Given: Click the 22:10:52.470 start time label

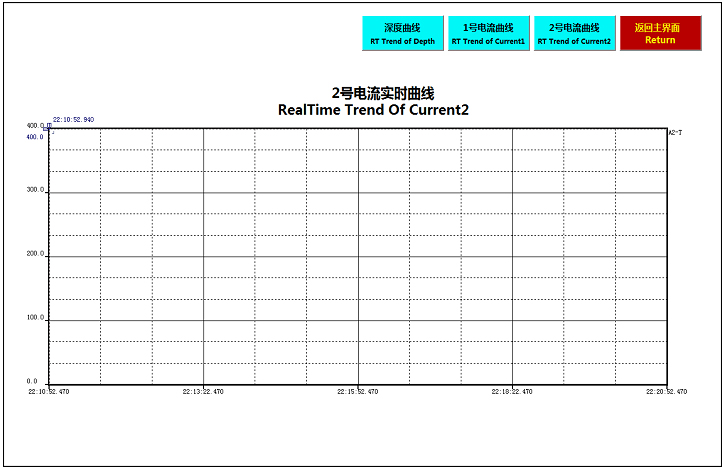Looking at the screenshot, I should [x=48, y=392].
